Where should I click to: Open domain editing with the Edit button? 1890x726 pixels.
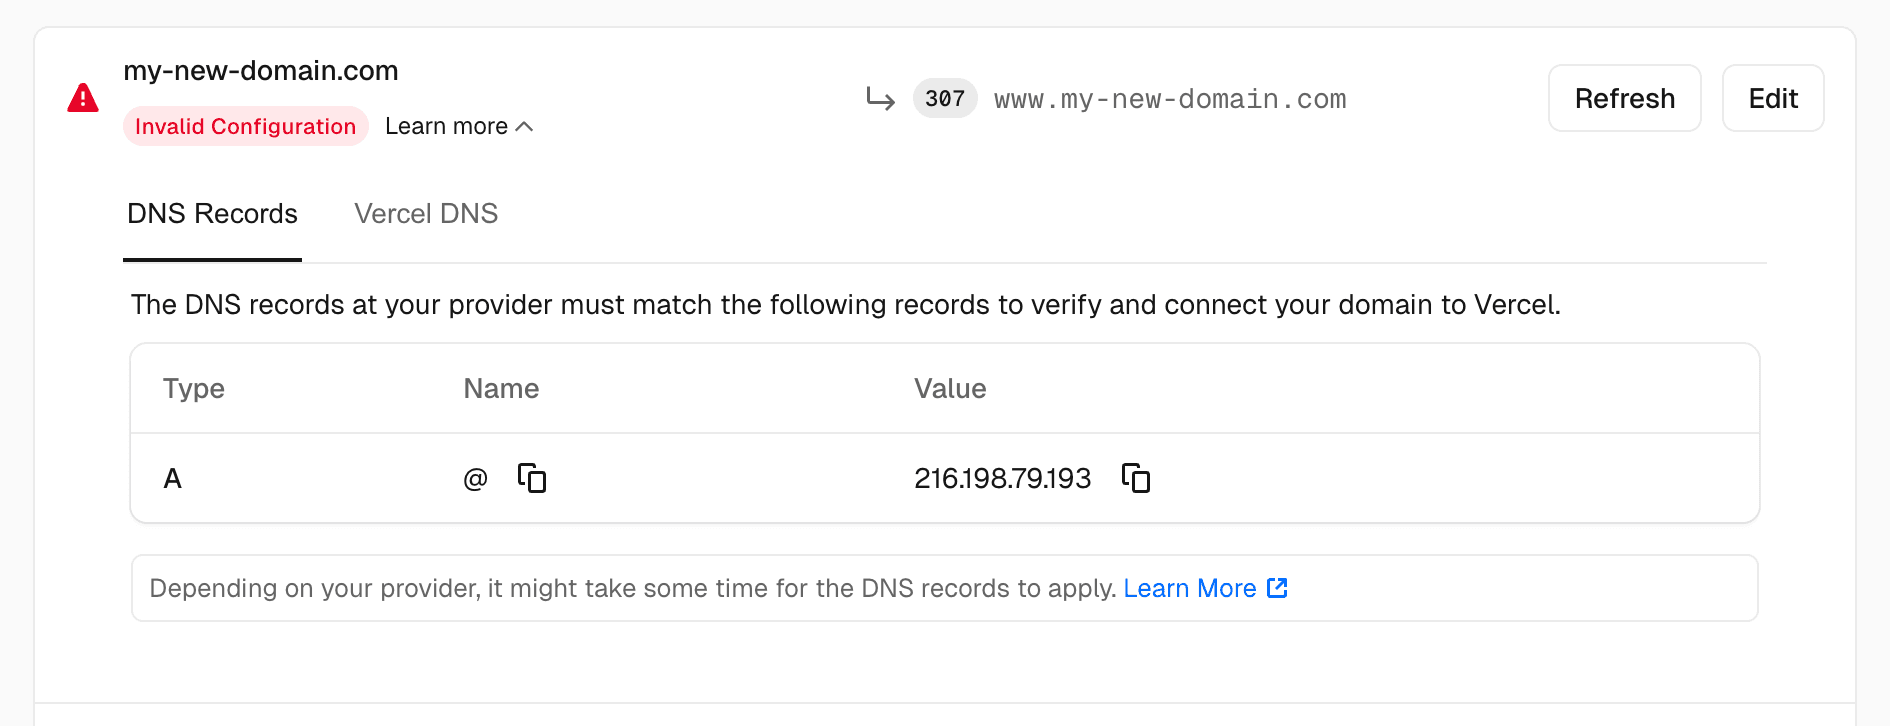click(x=1772, y=98)
